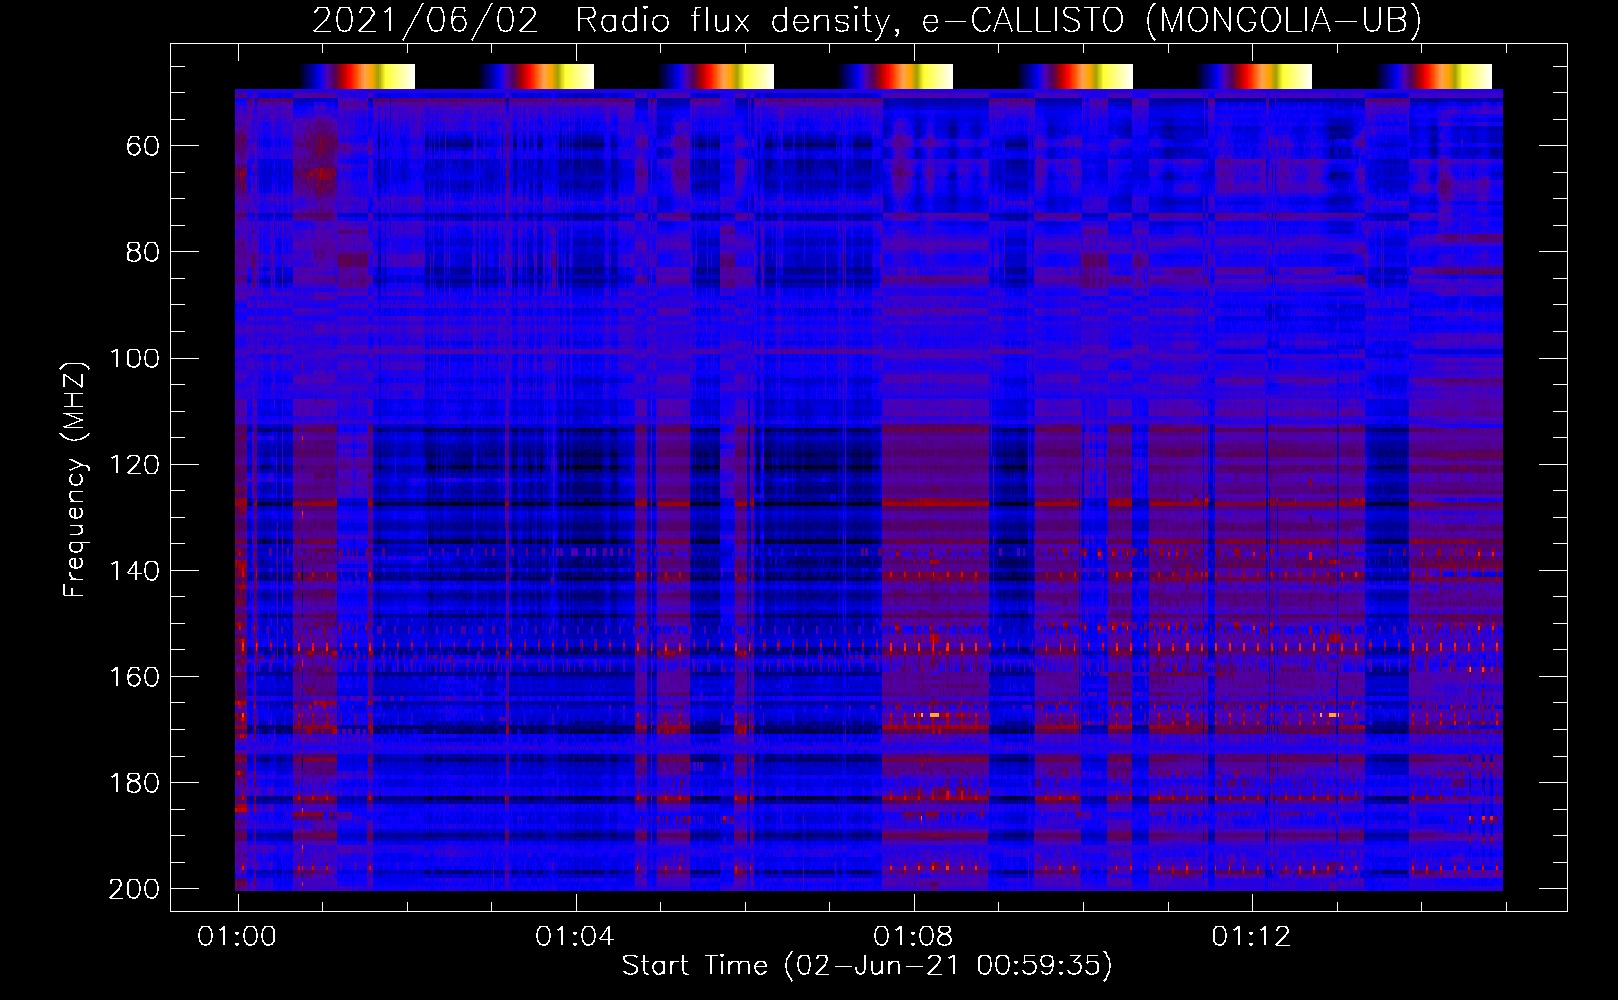This screenshot has height=1000, width=1618.
Task: Click the 200 MHz frequency label
Action: tap(134, 889)
